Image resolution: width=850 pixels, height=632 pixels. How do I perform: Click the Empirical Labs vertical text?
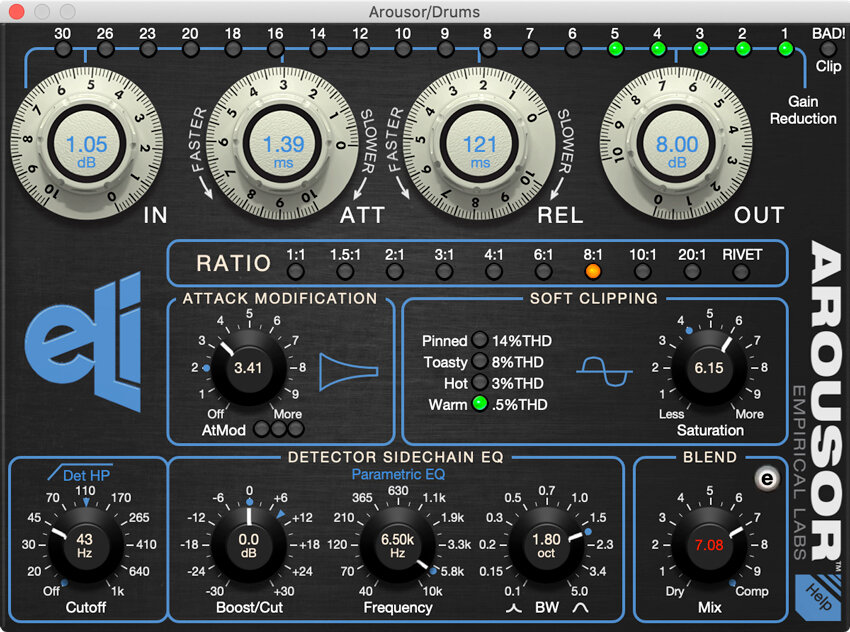pos(800,473)
